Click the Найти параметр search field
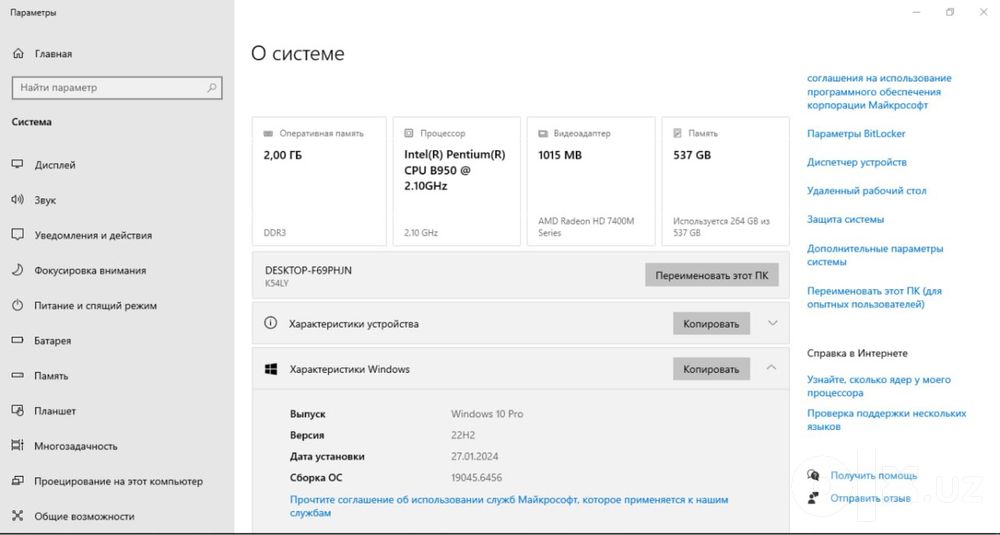This screenshot has height=535, width=1000. pyautogui.click(x=117, y=88)
